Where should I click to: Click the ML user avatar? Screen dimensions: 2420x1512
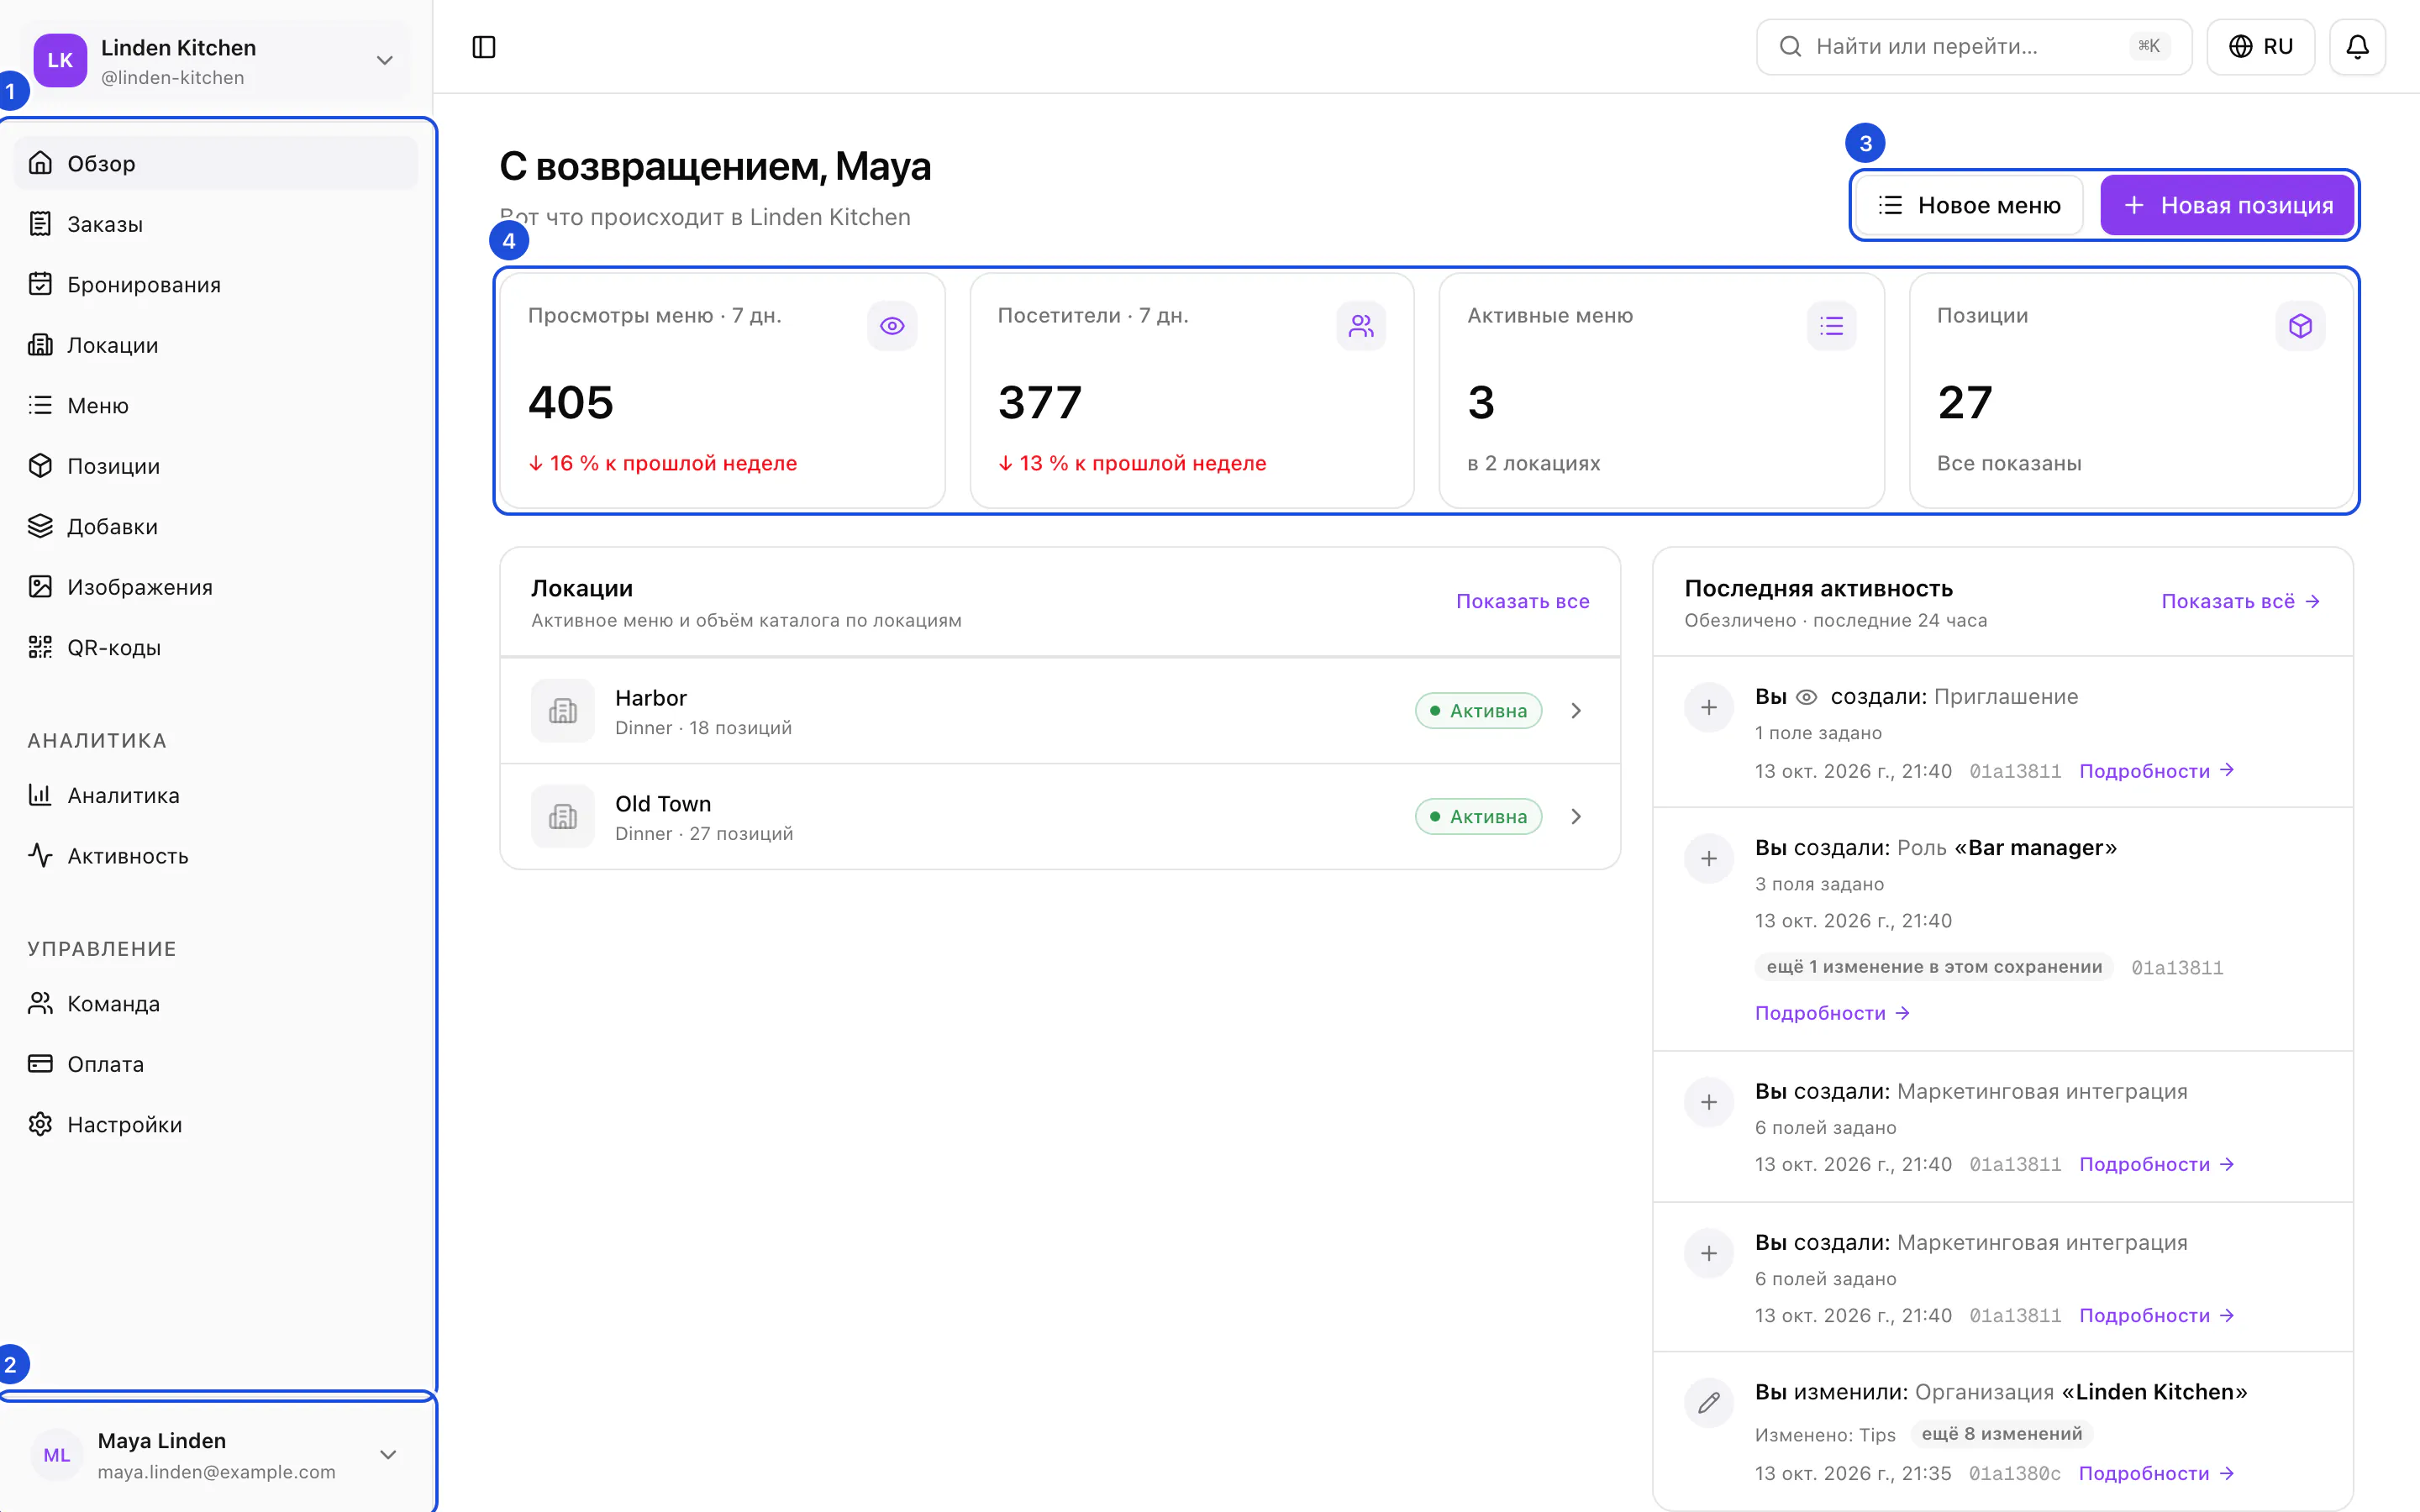pos(57,1455)
